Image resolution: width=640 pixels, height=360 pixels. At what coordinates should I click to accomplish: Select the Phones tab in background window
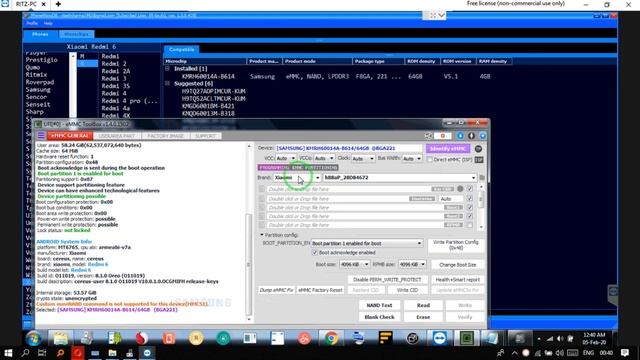[x=40, y=34]
